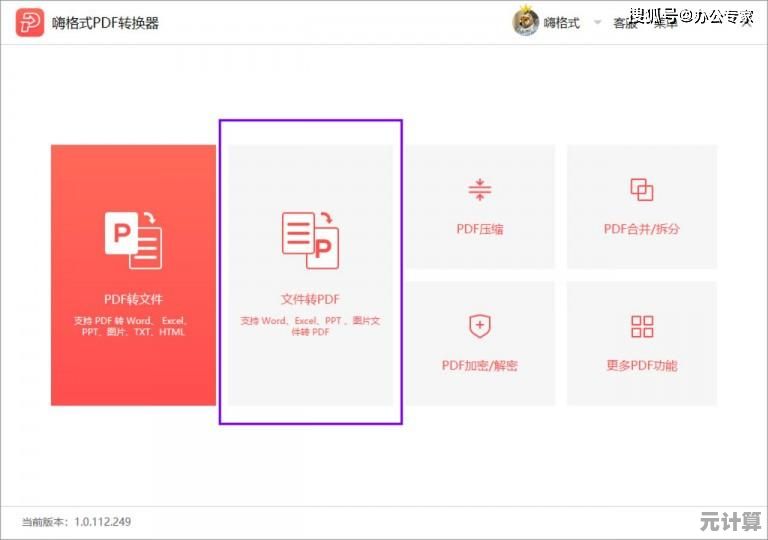Open PDF加密/解密 label

[480, 365]
